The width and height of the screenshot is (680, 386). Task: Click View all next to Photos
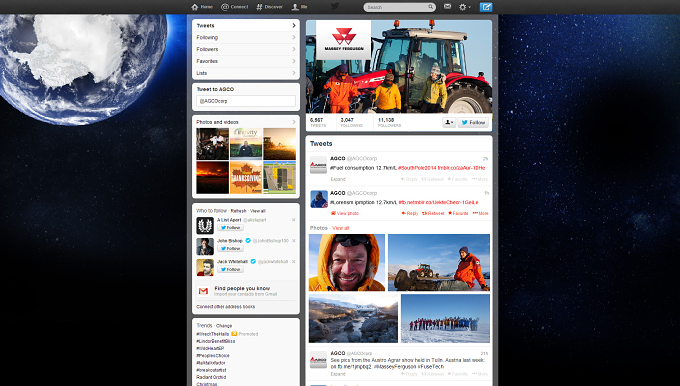click(340, 228)
